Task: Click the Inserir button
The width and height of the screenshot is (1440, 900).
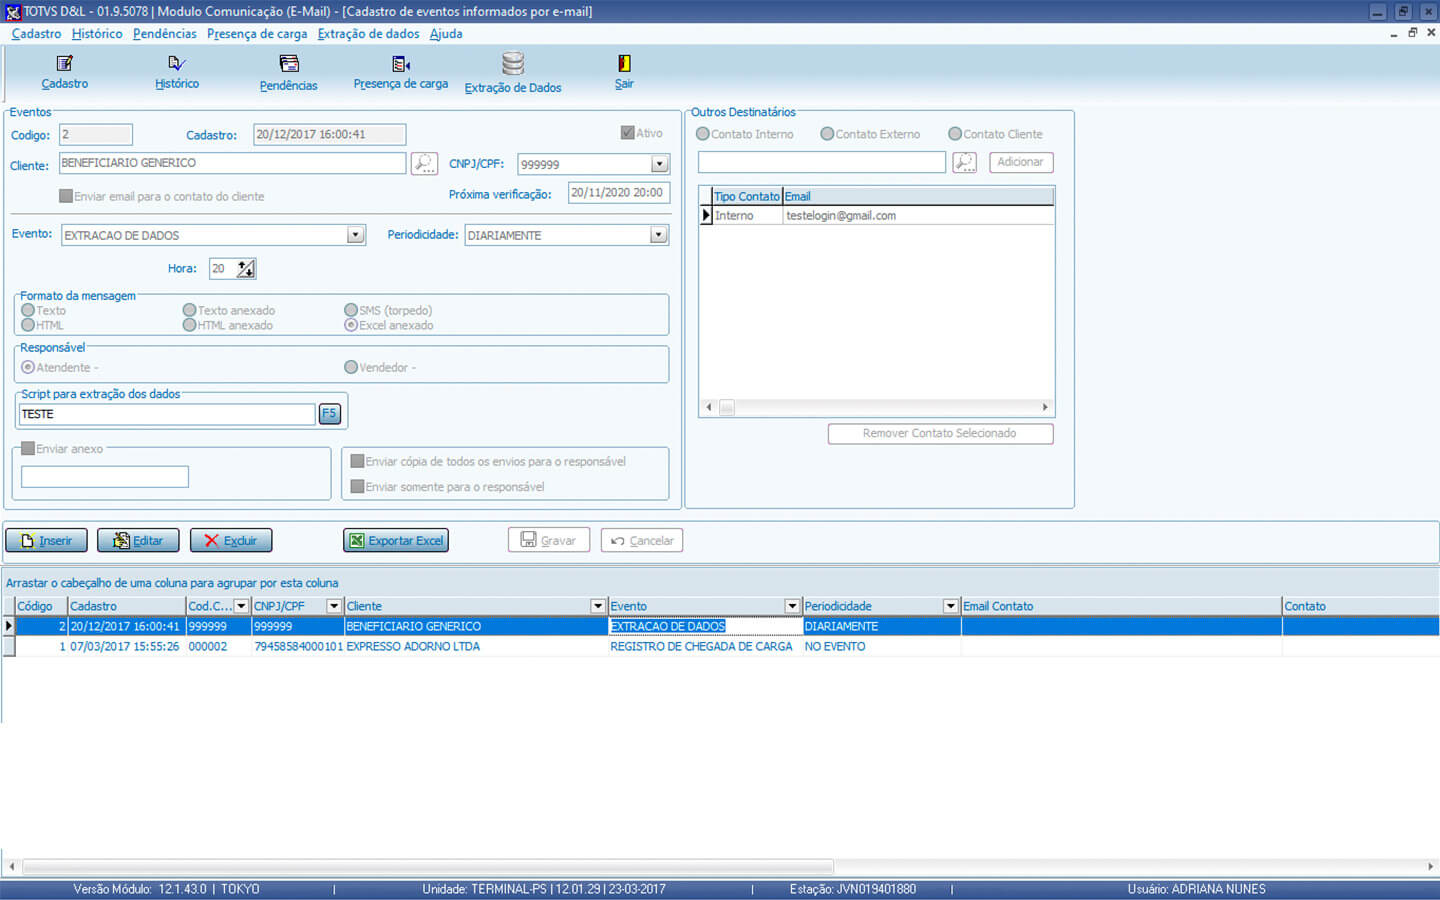Action: pyautogui.click(x=46, y=541)
